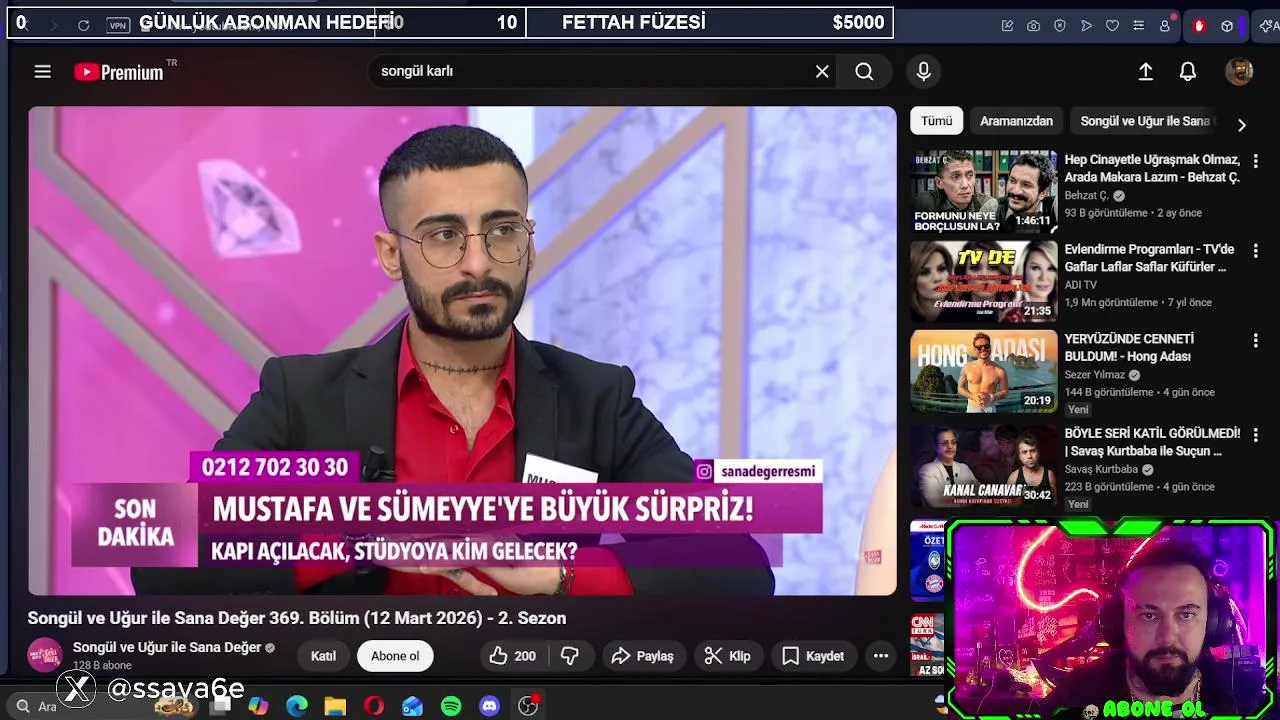Image resolution: width=1280 pixels, height=720 pixels.
Task: Open the ad blocker shield icon
Action: pyautogui.click(x=1060, y=26)
